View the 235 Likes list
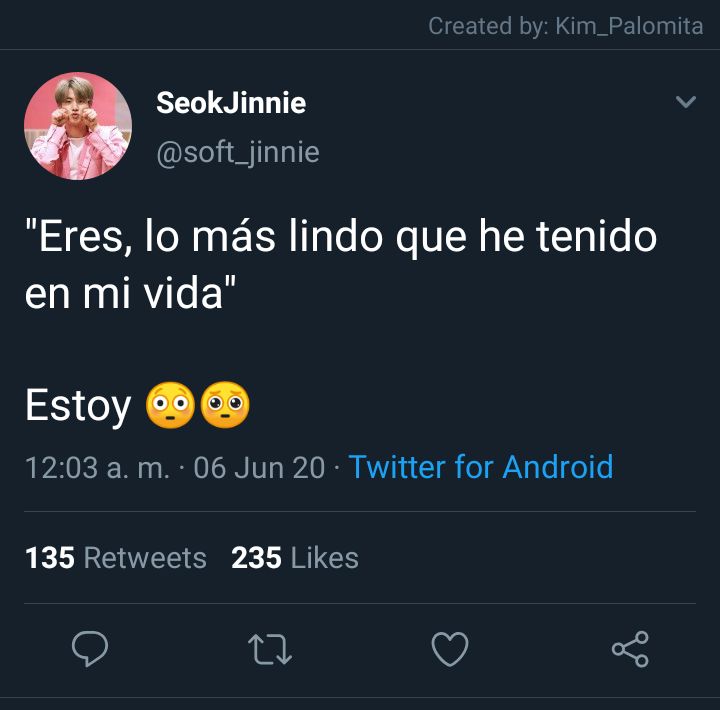The width and height of the screenshot is (720, 710). (x=295, y=558)
